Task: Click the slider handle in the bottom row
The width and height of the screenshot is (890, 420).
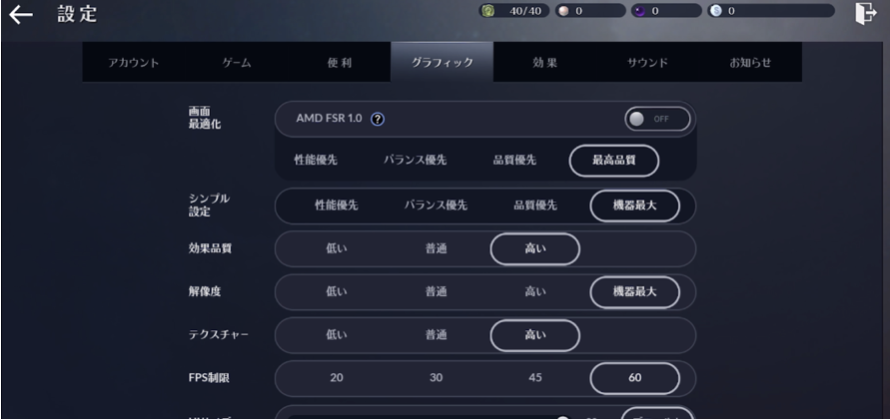Action: pos(563,416)
